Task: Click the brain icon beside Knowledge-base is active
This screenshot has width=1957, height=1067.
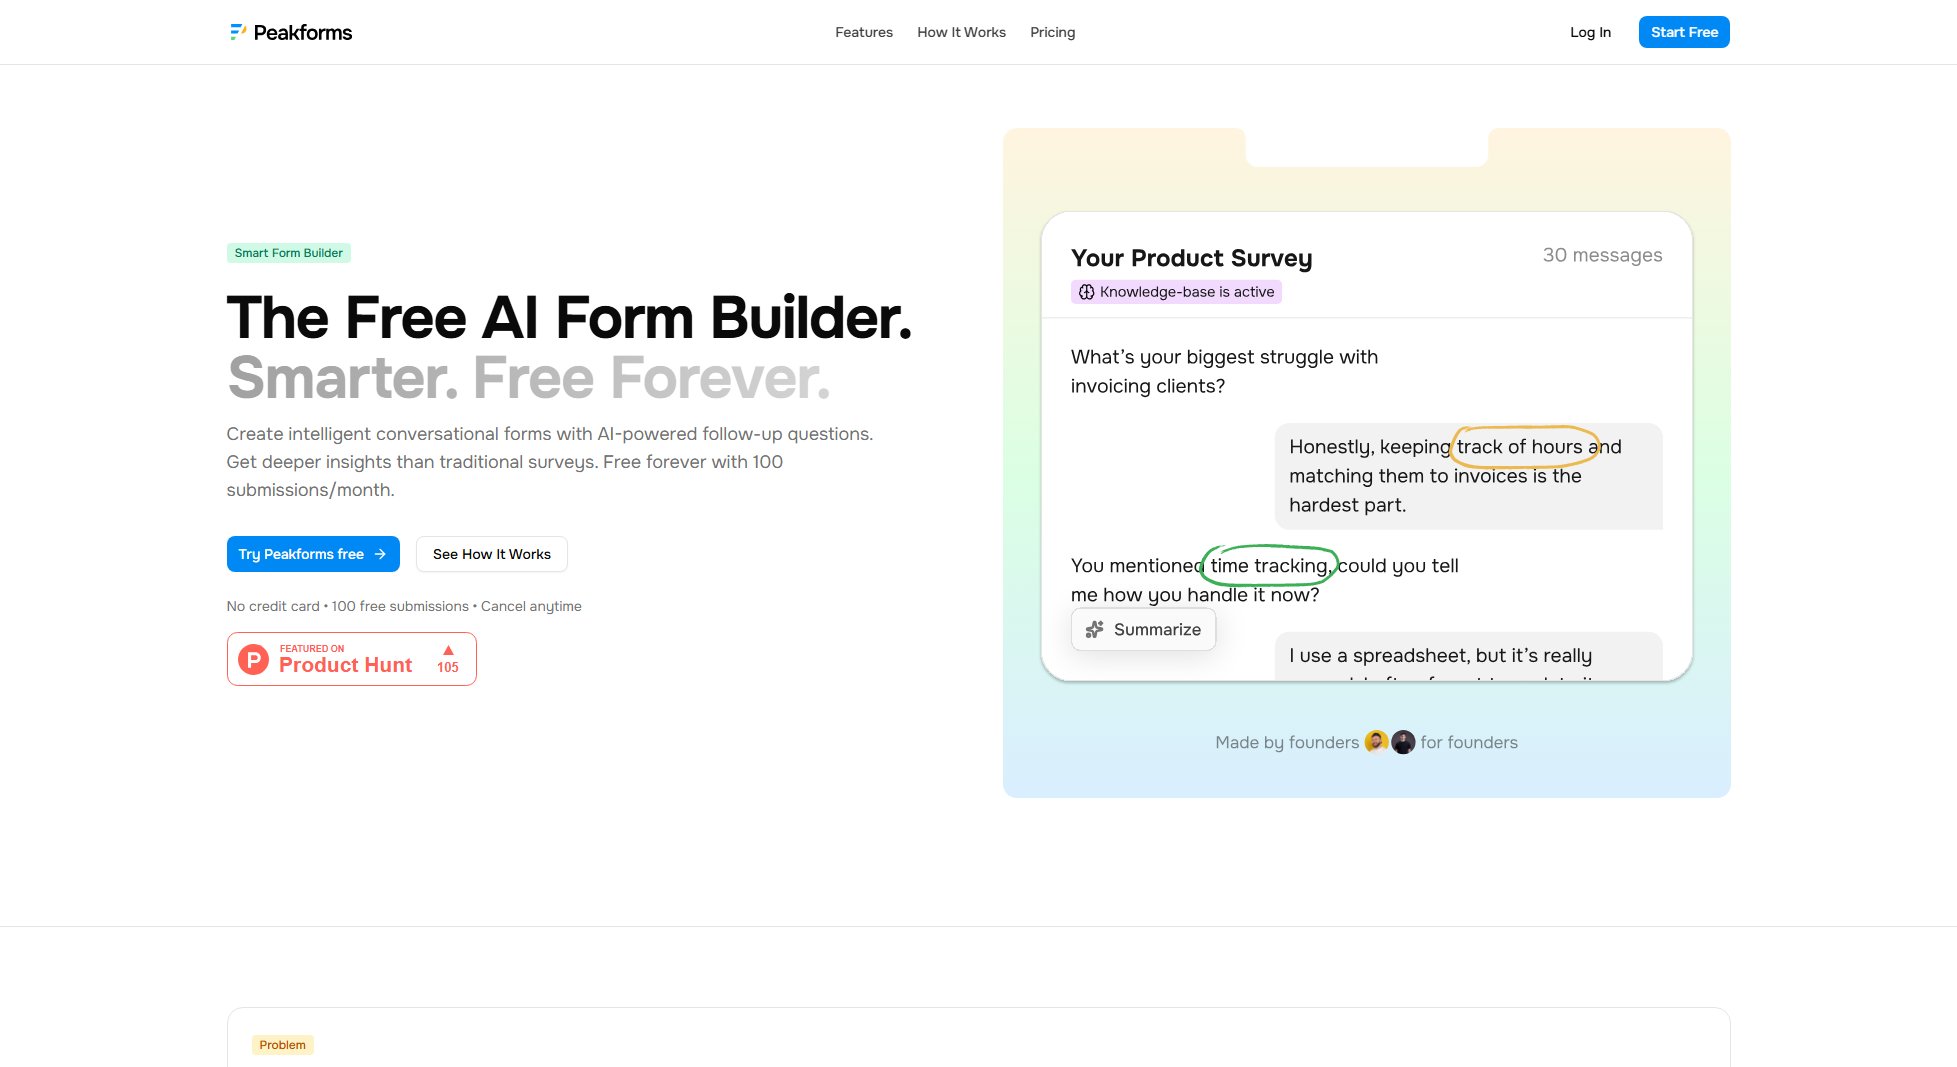Action: click(x=1086, y=292)
